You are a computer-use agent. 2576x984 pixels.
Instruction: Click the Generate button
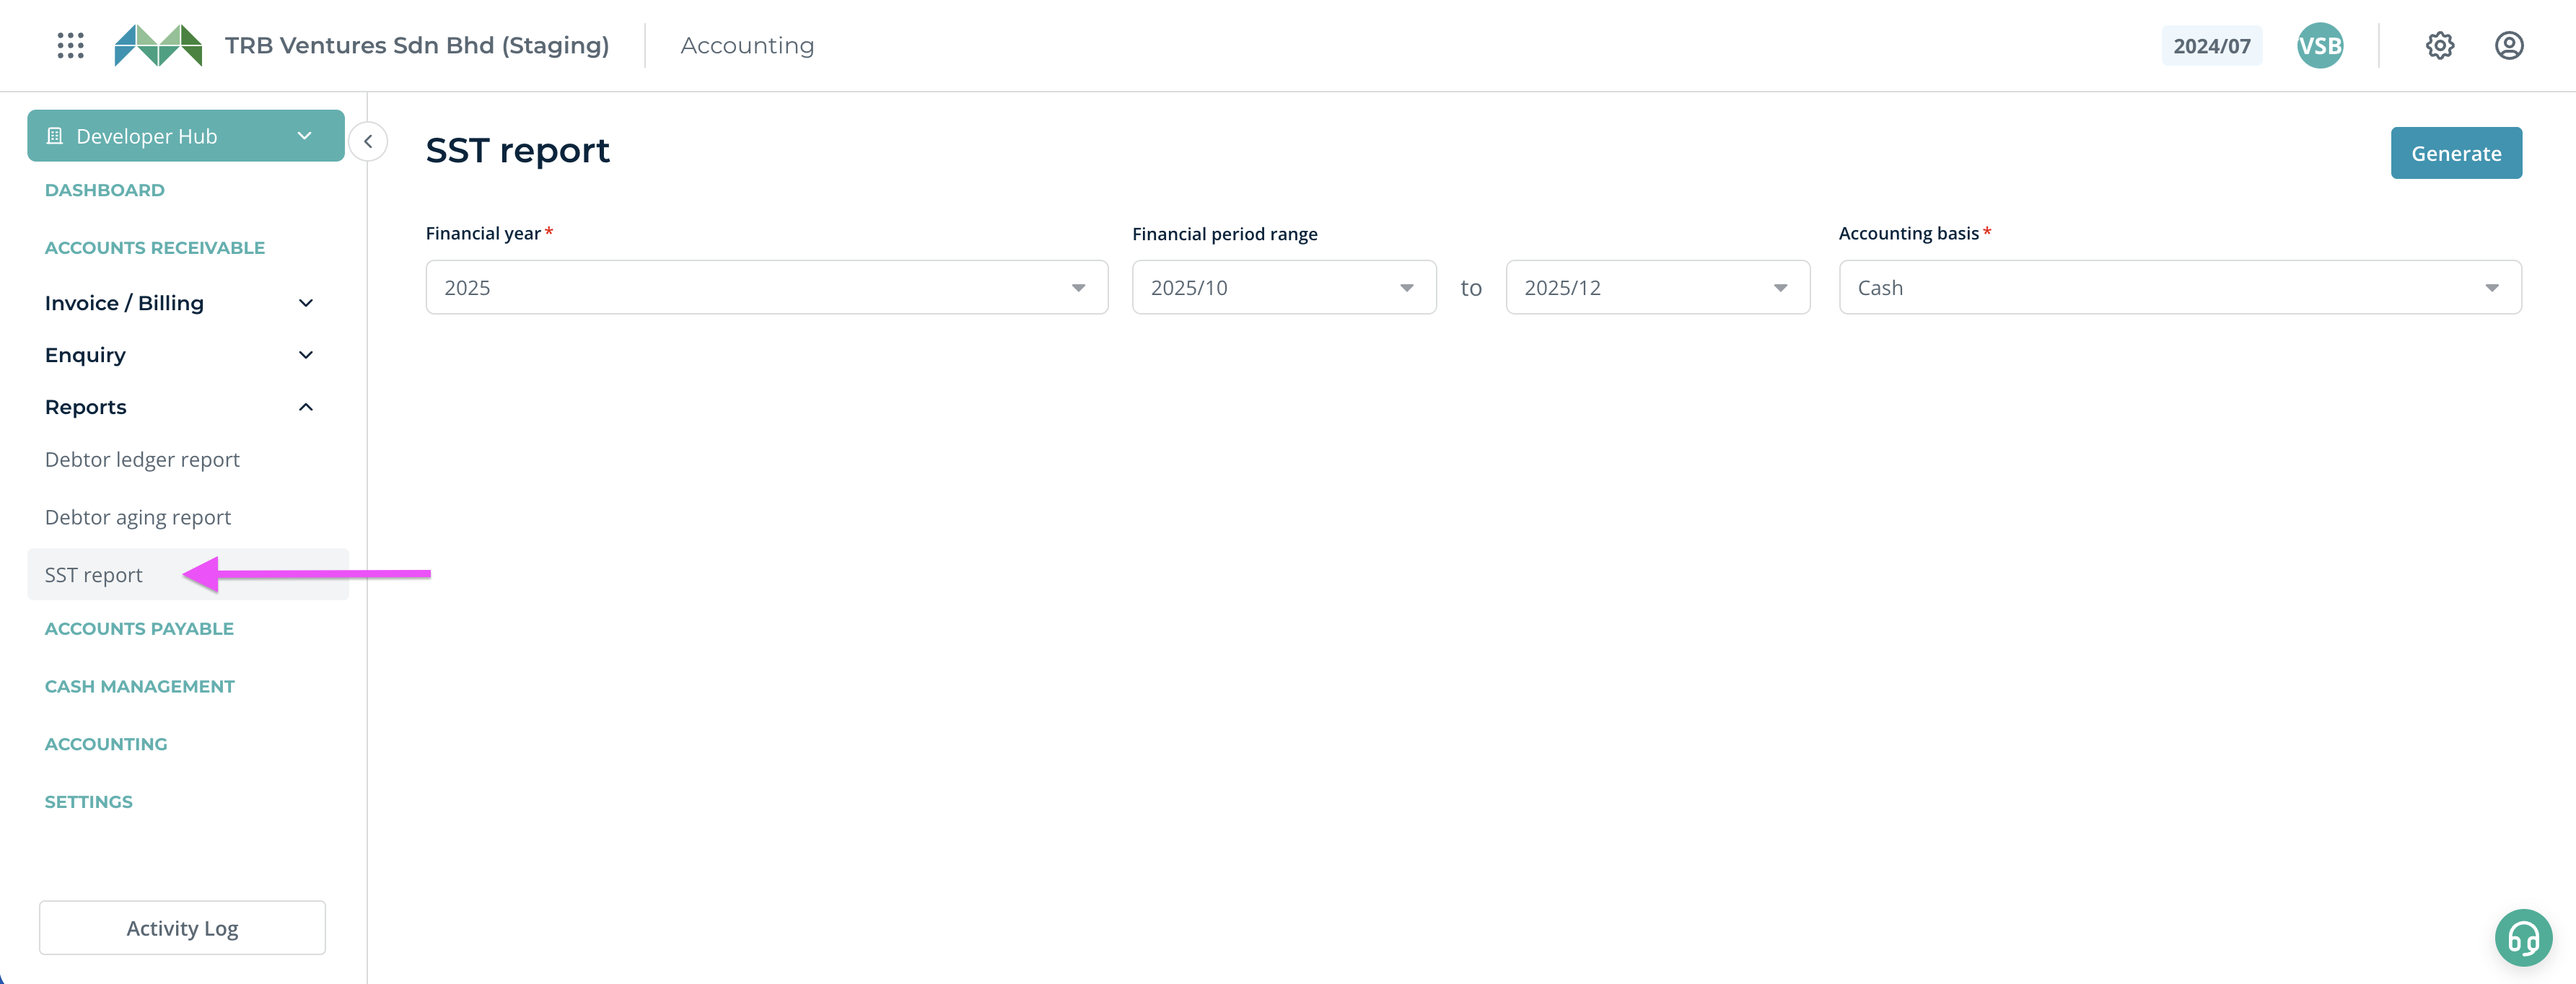click(x=2455, y=153)
